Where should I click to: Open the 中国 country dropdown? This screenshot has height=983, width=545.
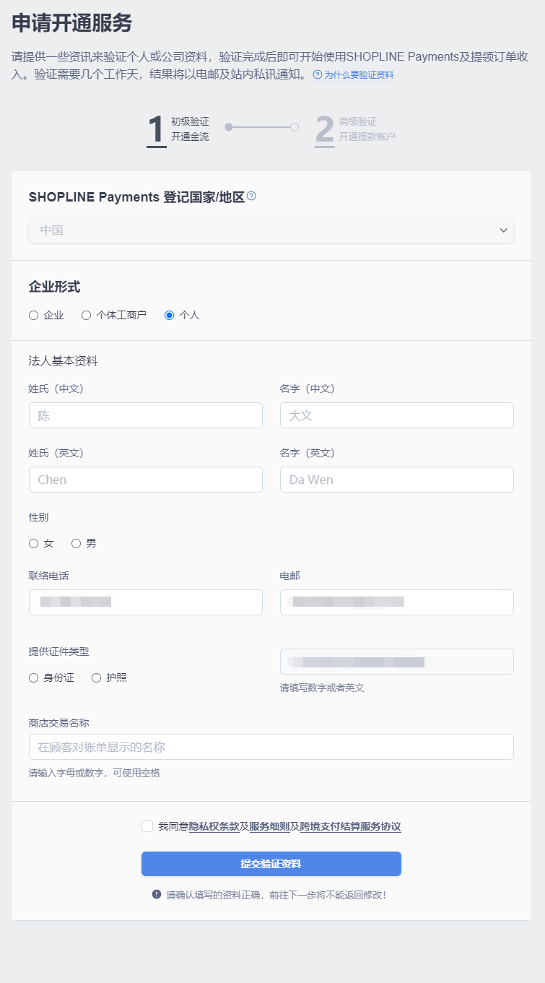pyautogui.click(x=272, y=230)
